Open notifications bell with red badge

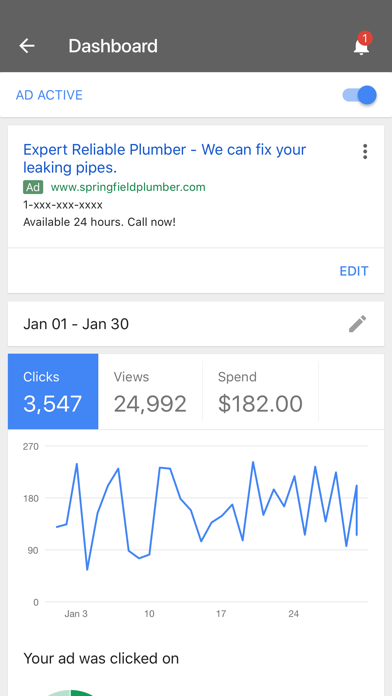361,46
